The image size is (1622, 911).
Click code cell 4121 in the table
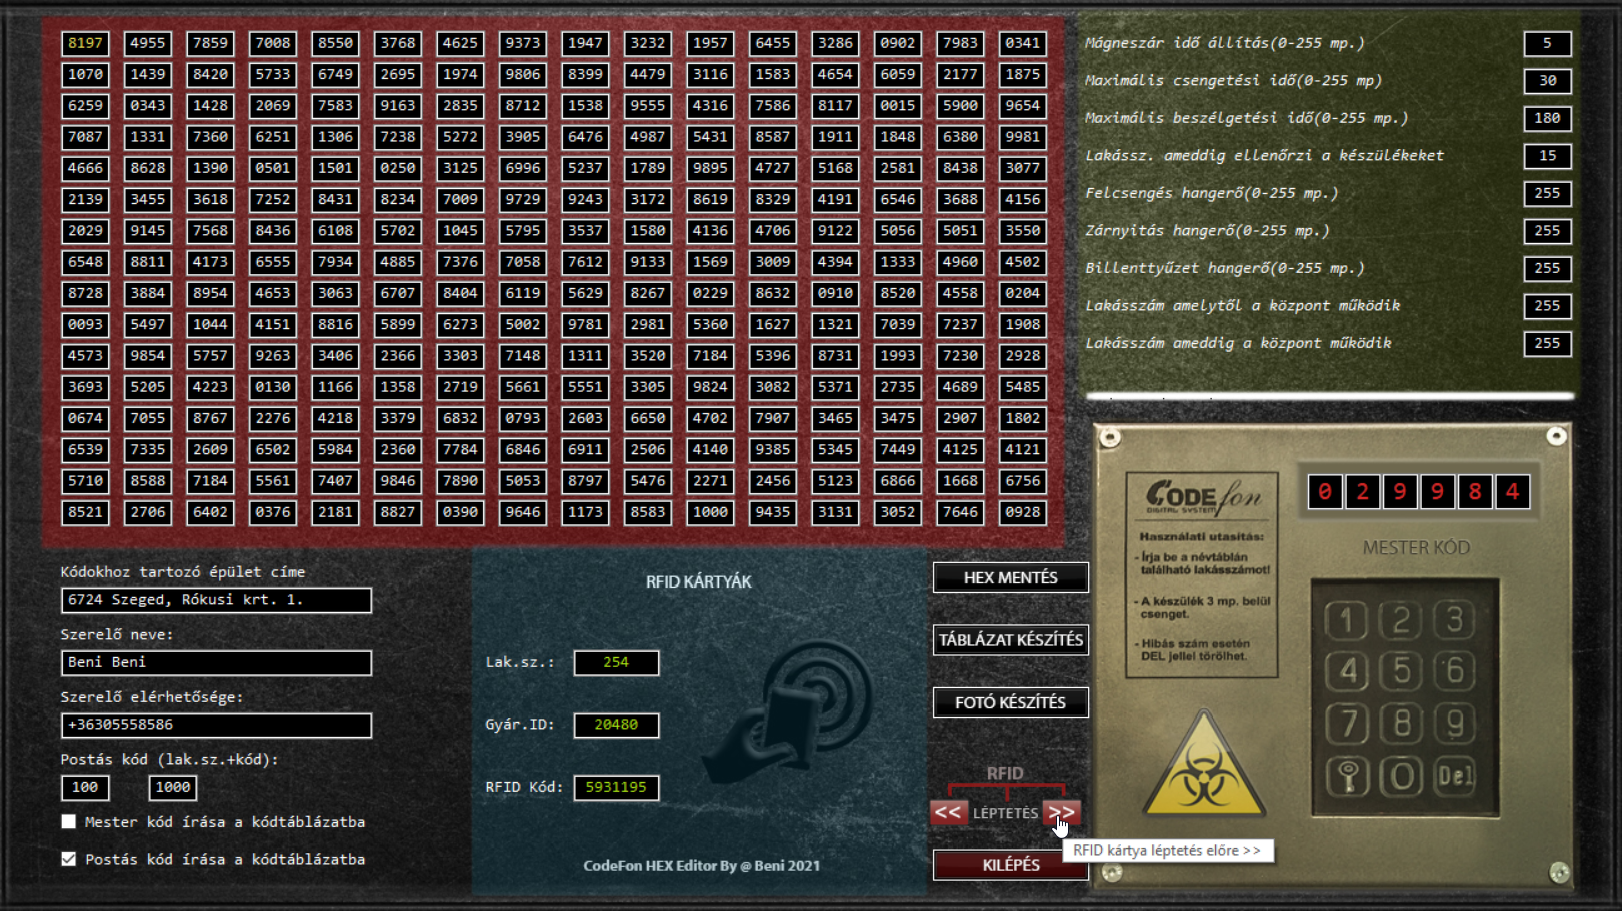(1022, 450)
